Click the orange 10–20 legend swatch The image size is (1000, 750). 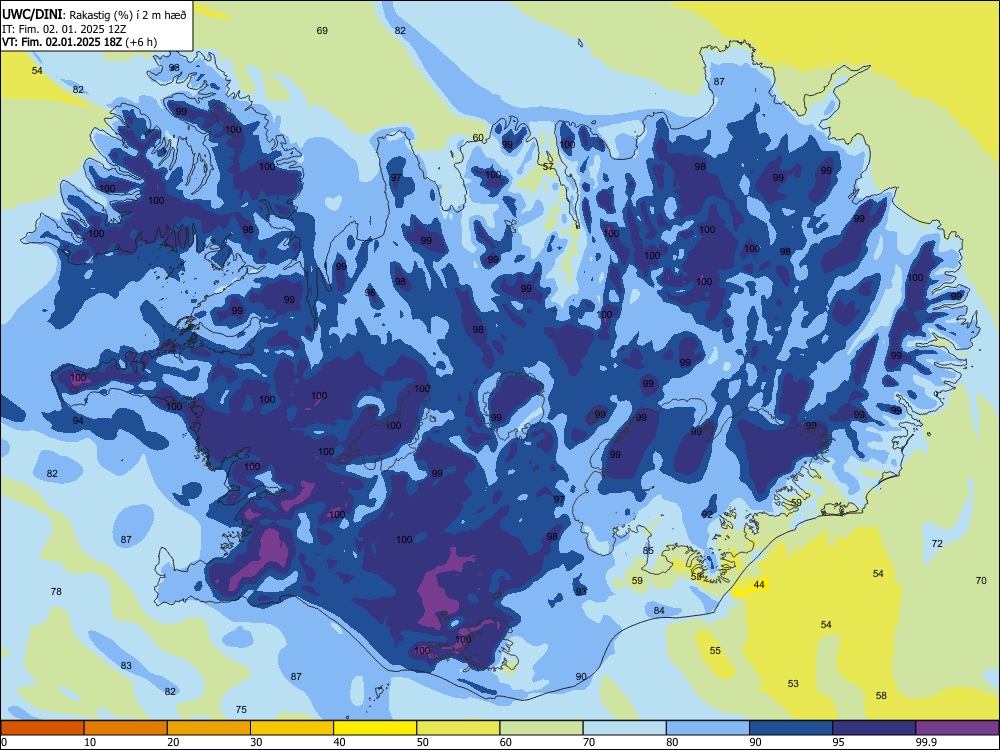[126, 728]
